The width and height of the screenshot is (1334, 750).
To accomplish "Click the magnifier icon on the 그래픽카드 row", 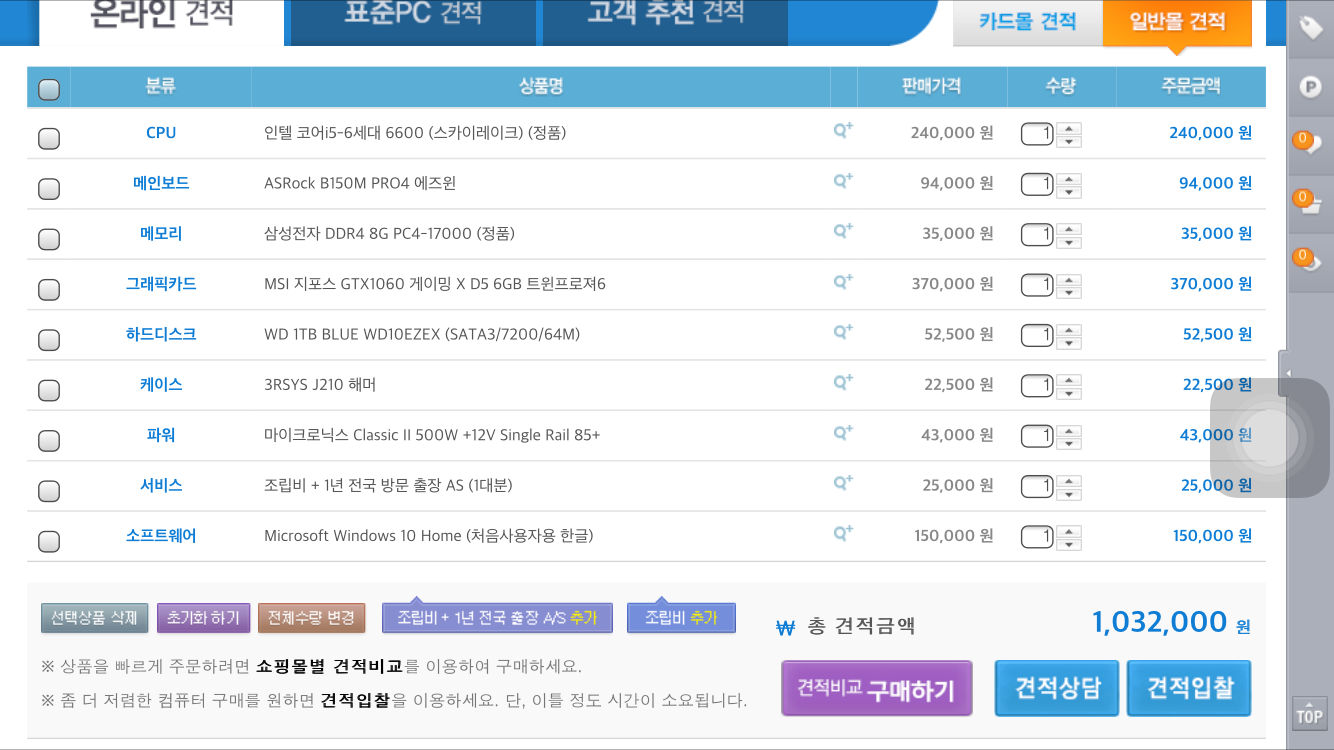I will coord(843,281).
